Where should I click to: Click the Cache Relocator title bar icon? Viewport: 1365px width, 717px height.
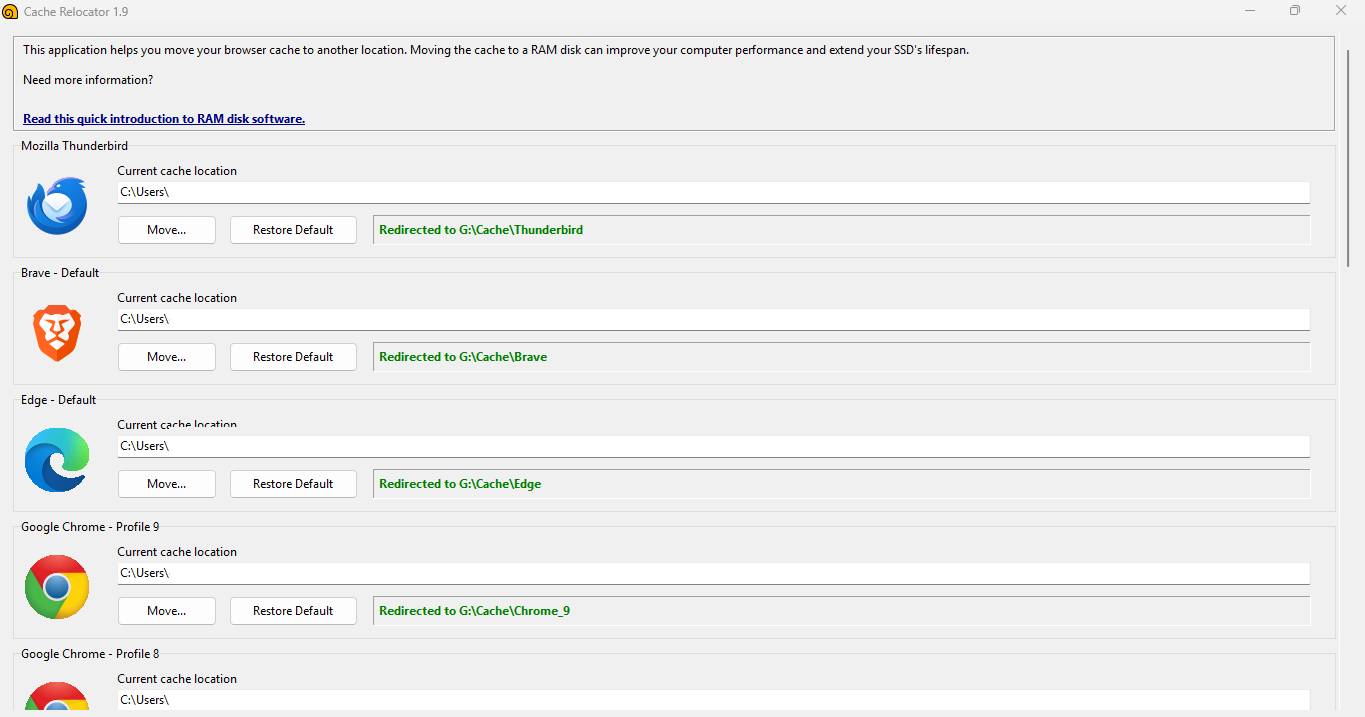[x=10, y=11]
